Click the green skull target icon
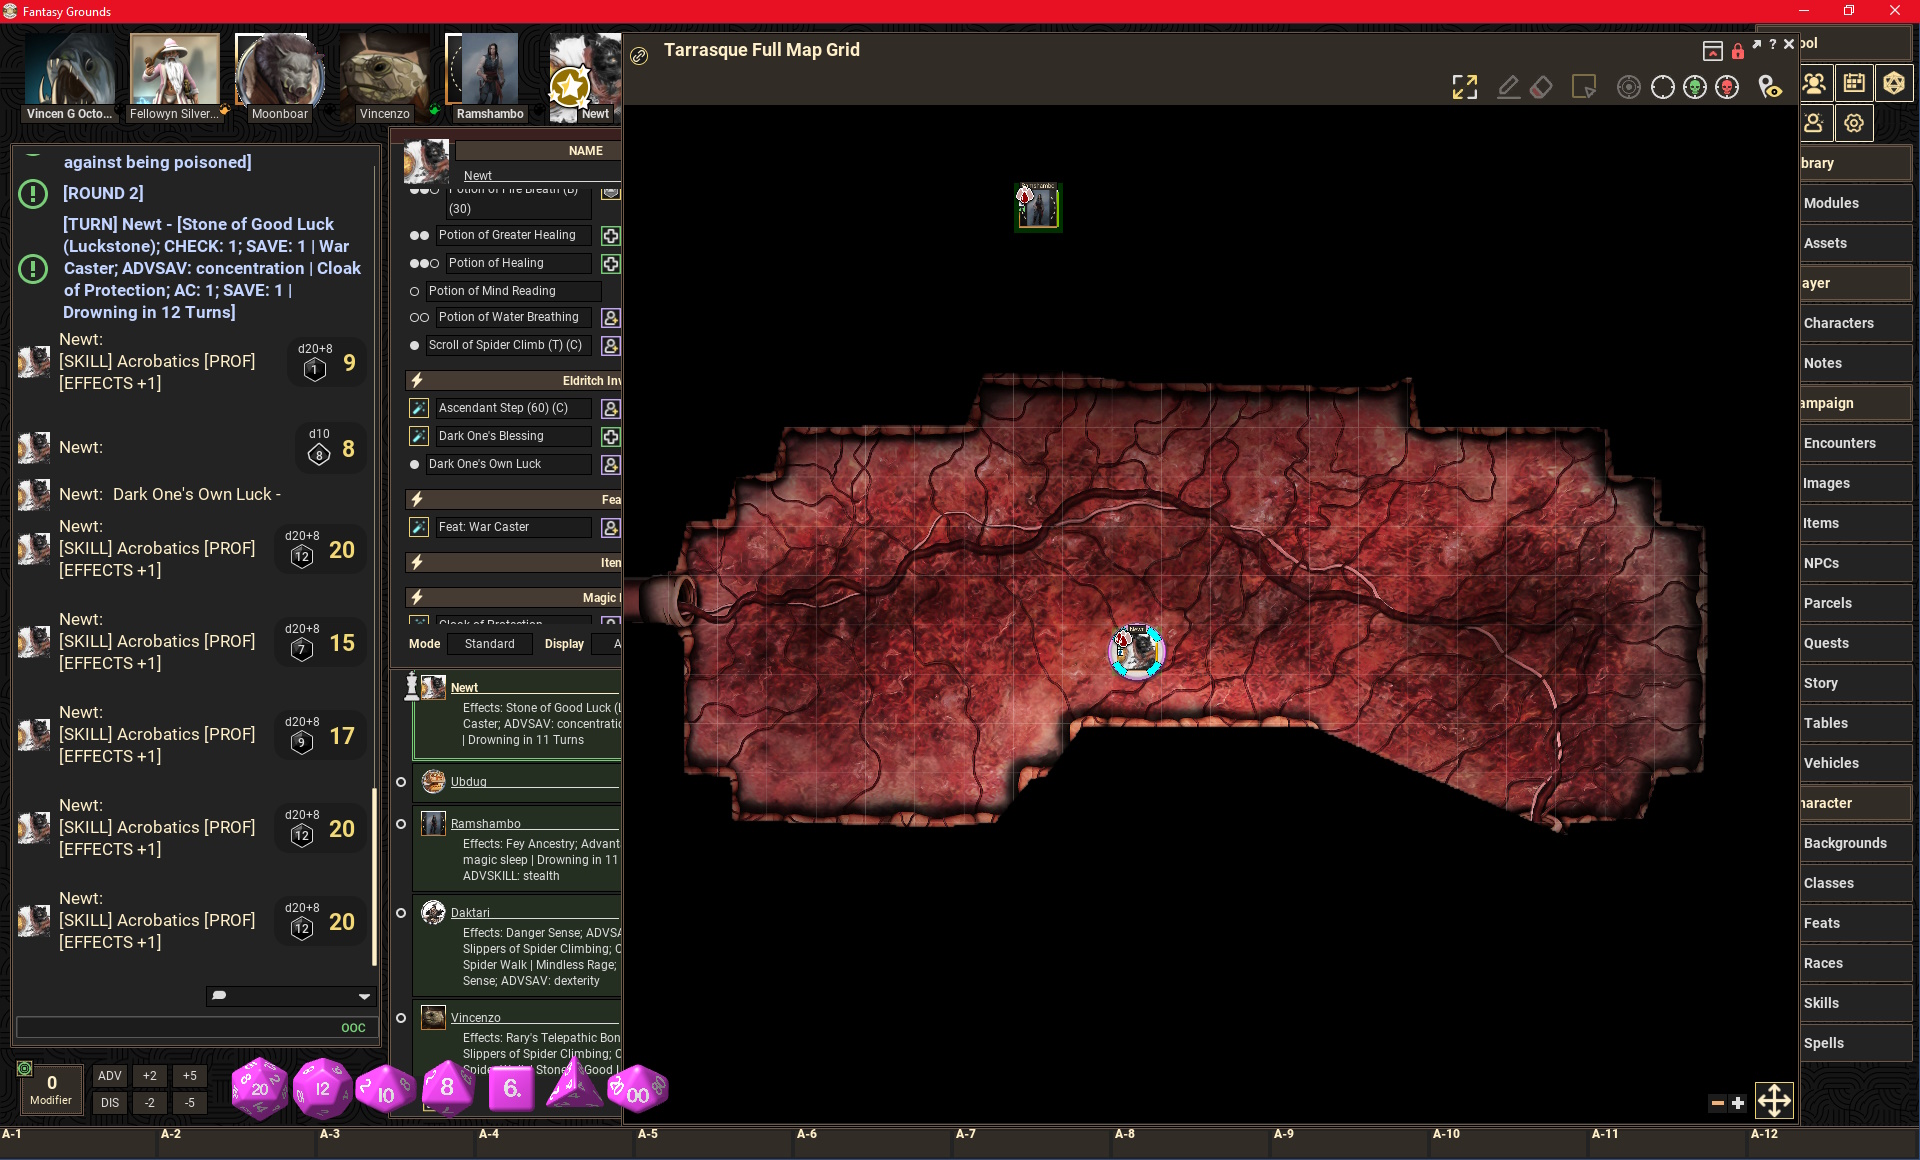Screen dimensions: 1920x1160 tap(1695, 87)
